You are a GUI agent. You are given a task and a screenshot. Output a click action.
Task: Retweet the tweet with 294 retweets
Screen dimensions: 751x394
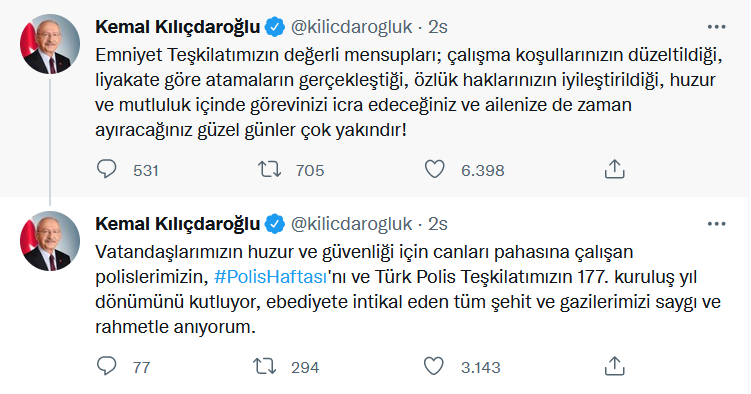[x=265, y=367]
